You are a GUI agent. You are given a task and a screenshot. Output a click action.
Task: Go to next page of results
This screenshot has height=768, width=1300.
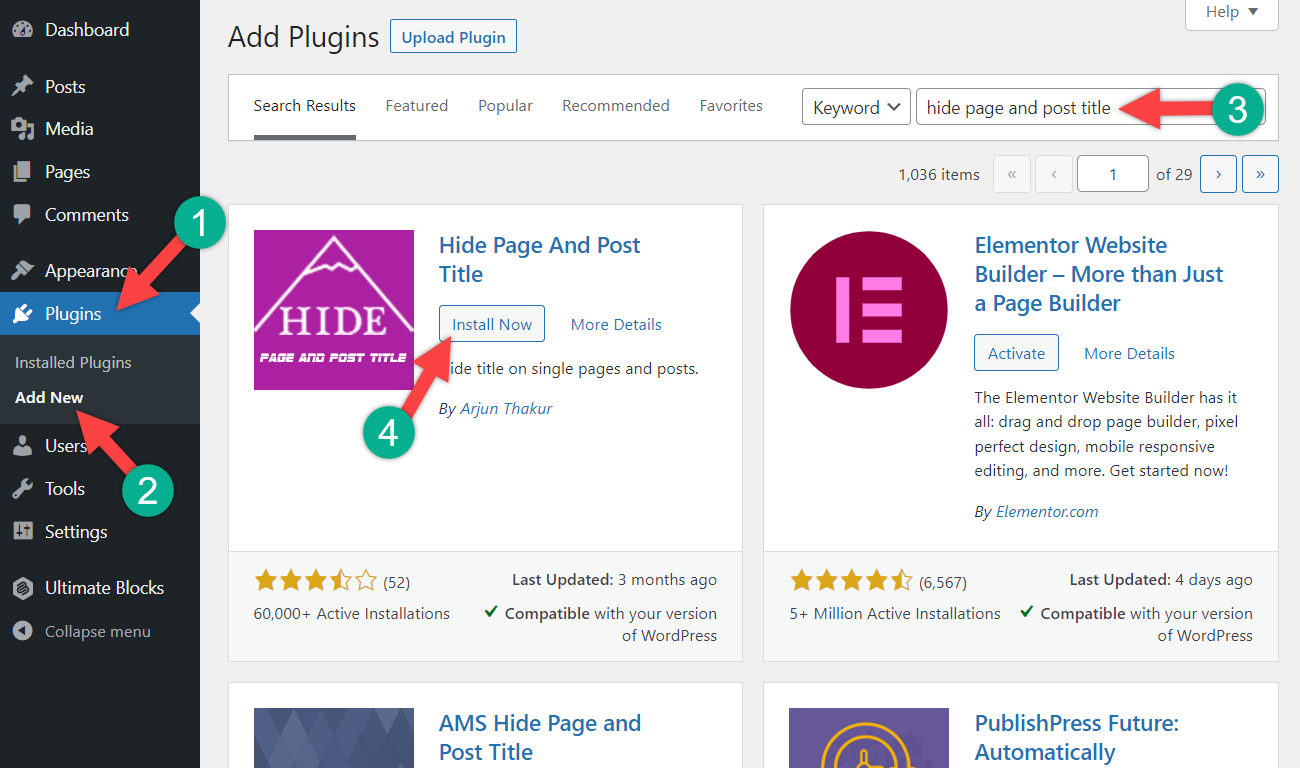pos(1218,174)
